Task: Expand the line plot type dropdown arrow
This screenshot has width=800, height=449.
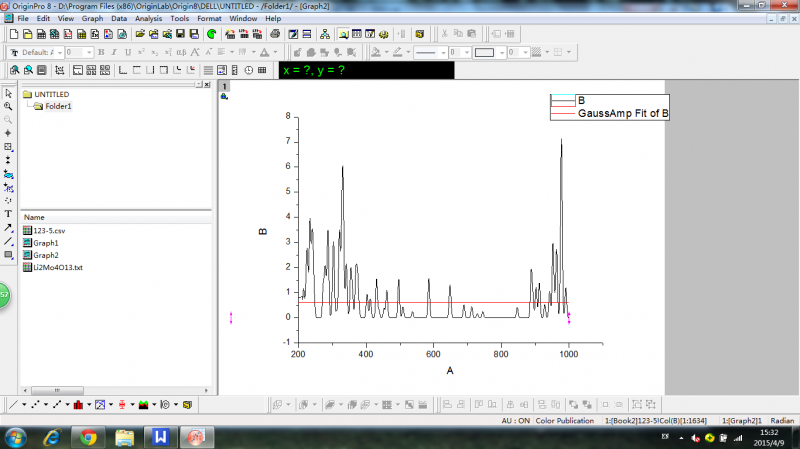Action: pyautogui.click(x=23, y=405)
